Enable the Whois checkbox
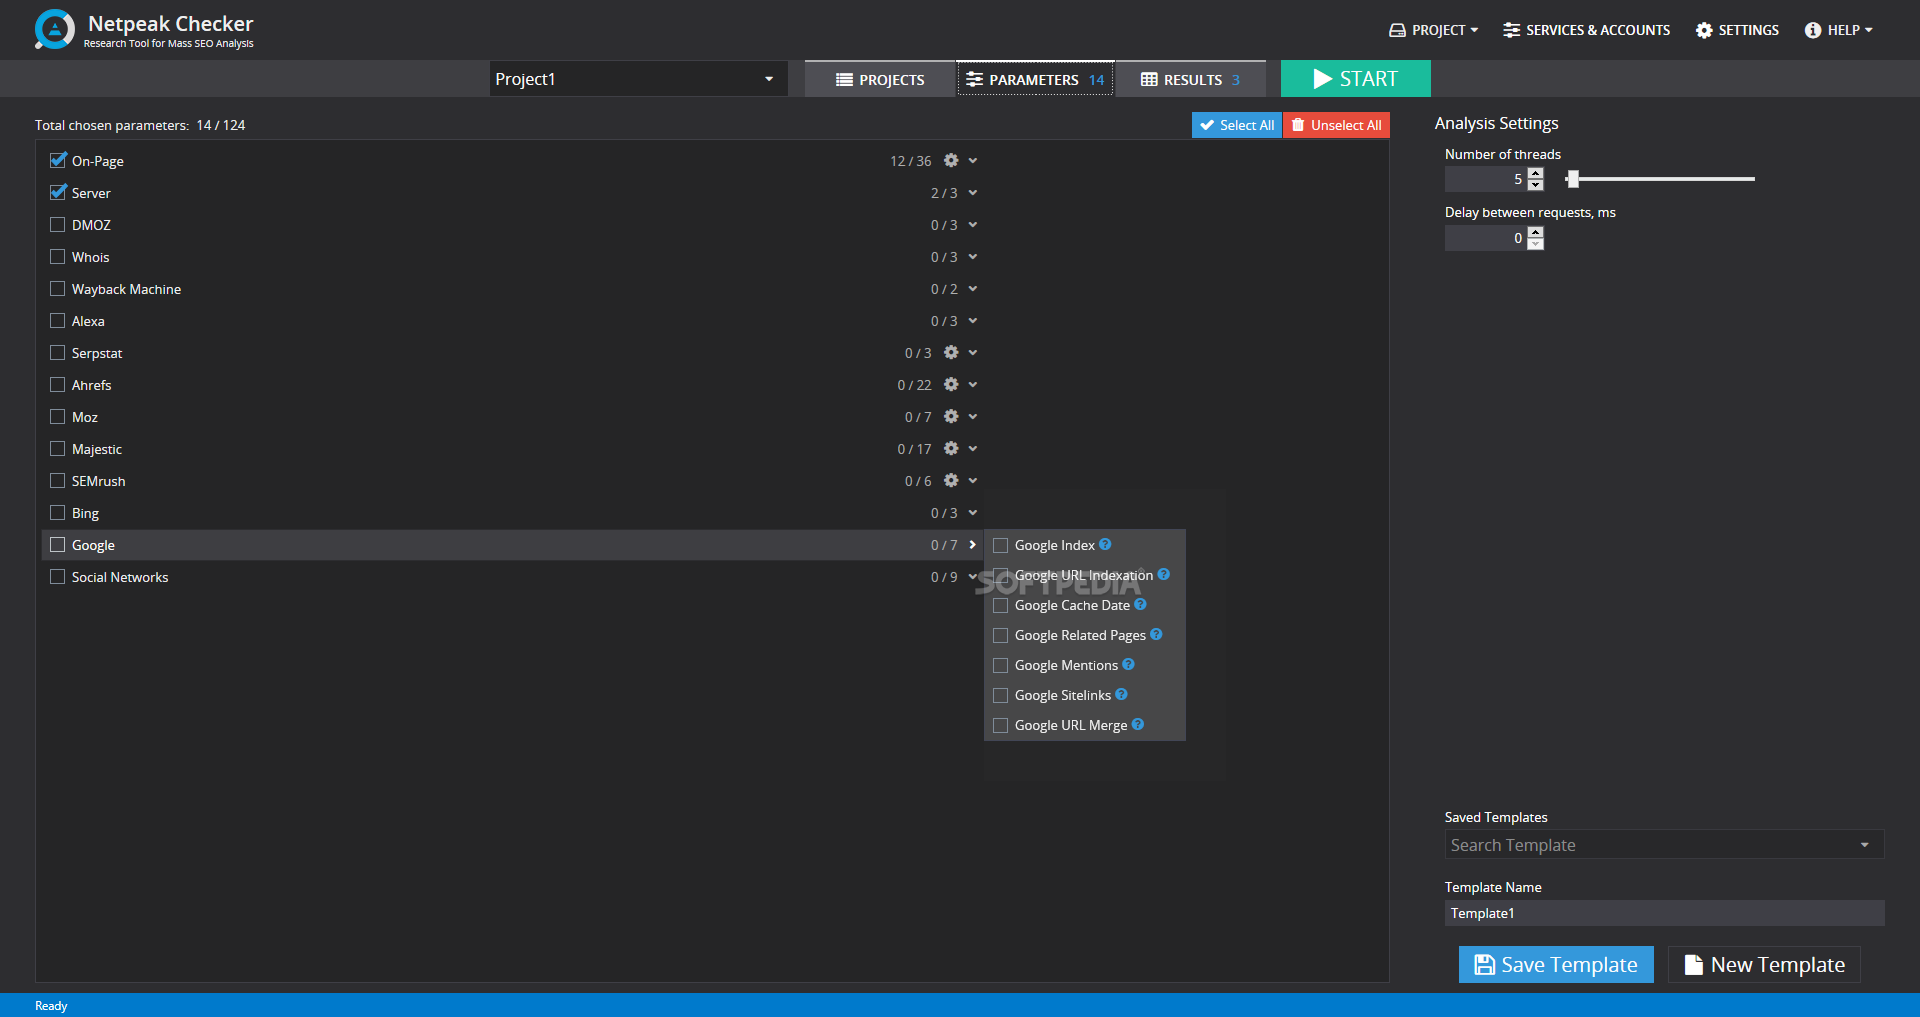 click(x=58, y=256)
